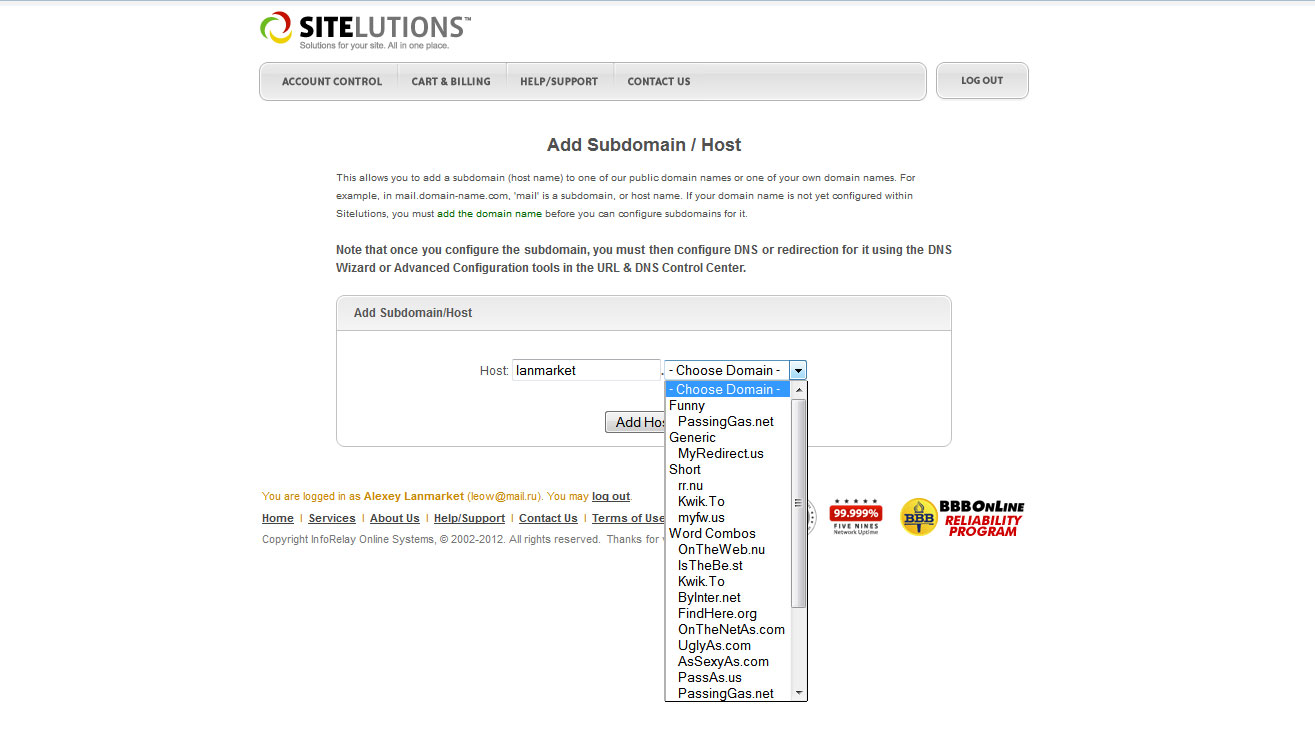Open the BBBOnline Reliability Program badge

click(962, 517)
